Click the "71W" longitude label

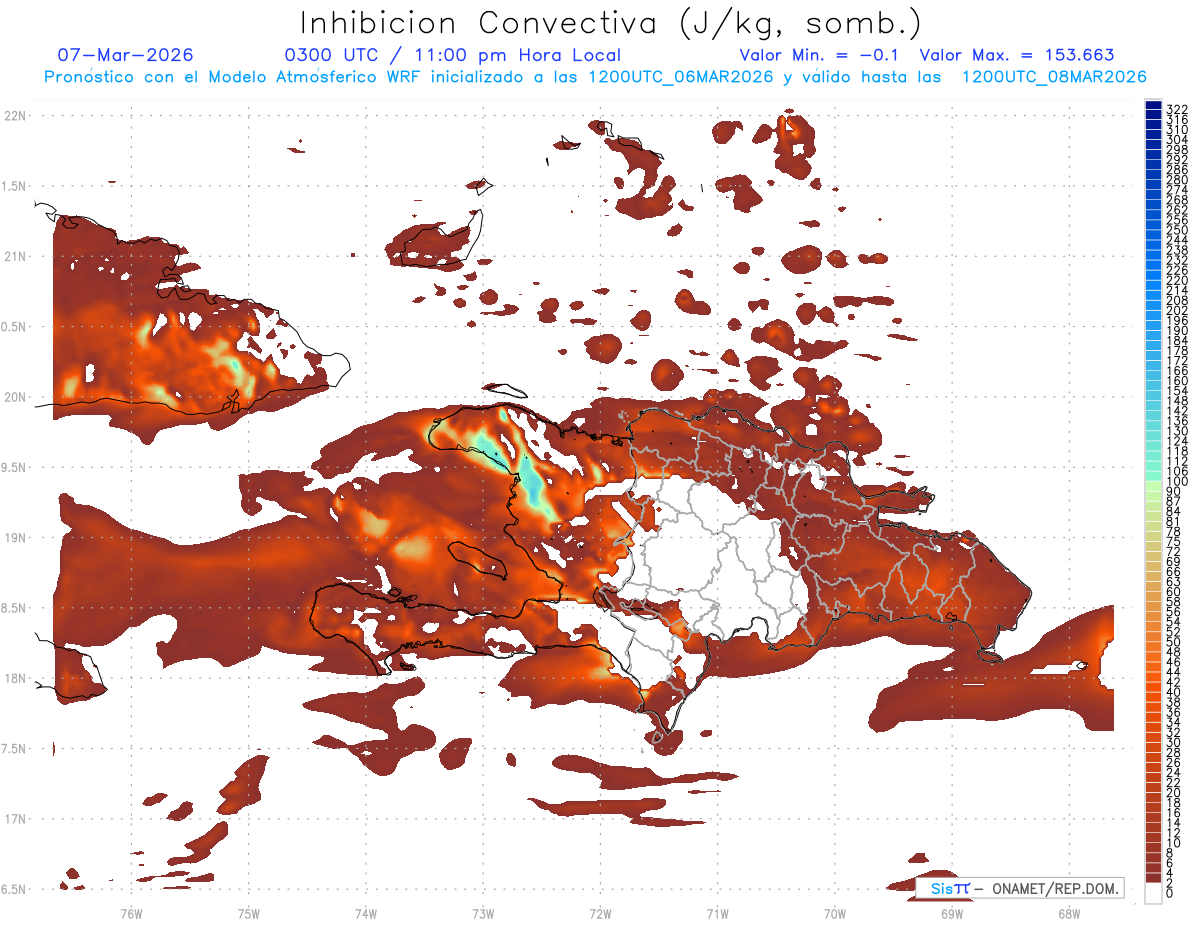[718, 913]
